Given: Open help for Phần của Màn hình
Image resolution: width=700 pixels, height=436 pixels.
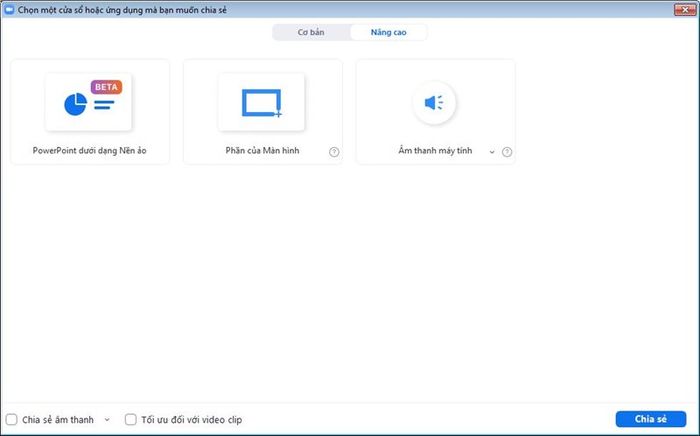Looking at the screenshot, I should click(334, 152).
